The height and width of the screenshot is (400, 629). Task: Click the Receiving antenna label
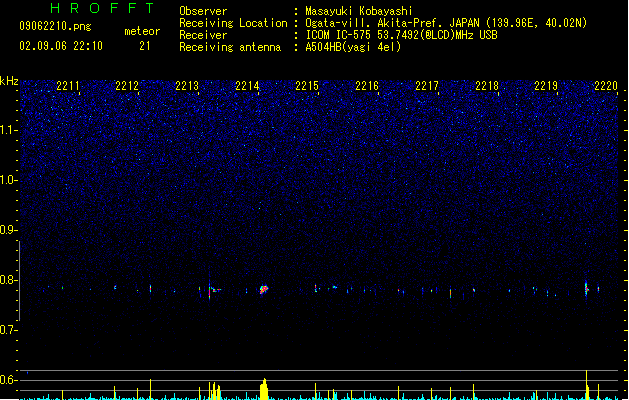click(230, 47)
